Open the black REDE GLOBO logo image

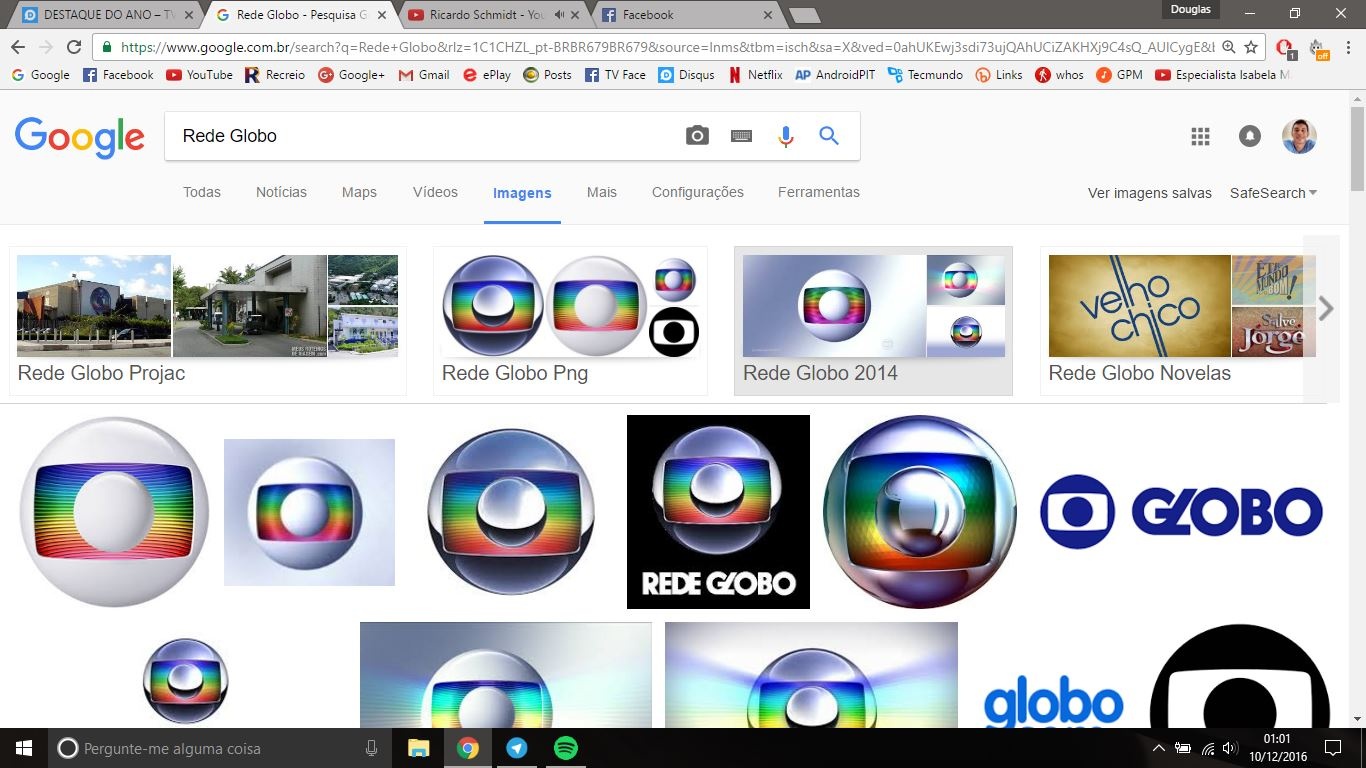tap(718, 511)
